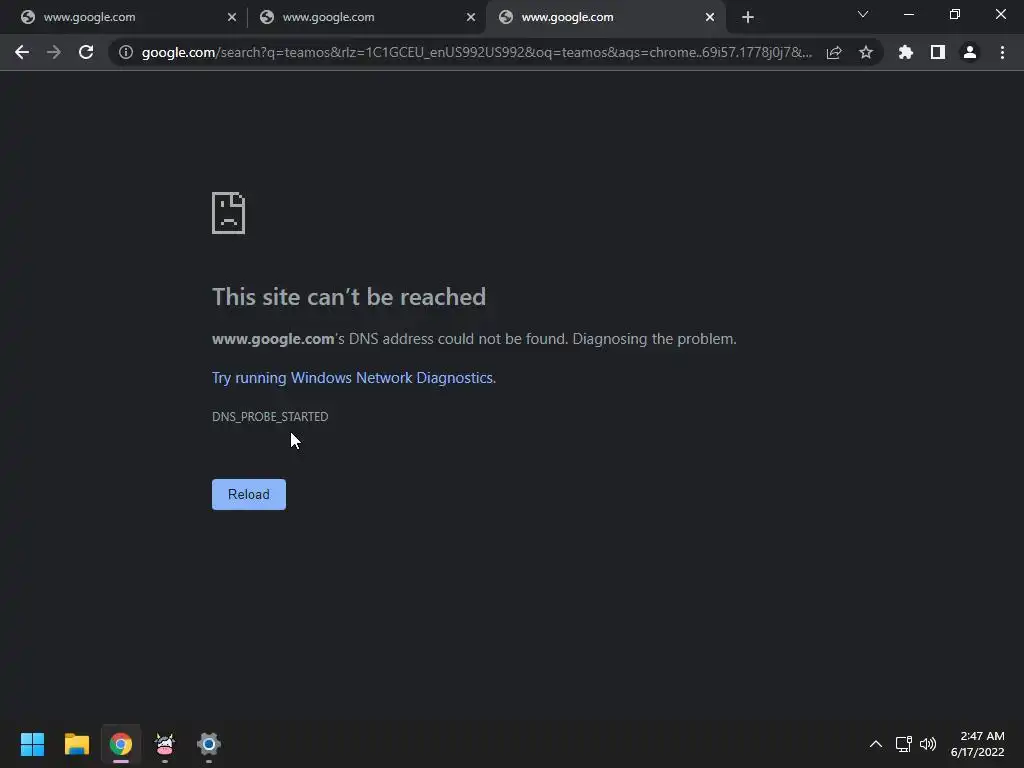
Task: Open Try running Windows Network Diagnostics link
Action: pyautogui.click(x=353, y=378)
